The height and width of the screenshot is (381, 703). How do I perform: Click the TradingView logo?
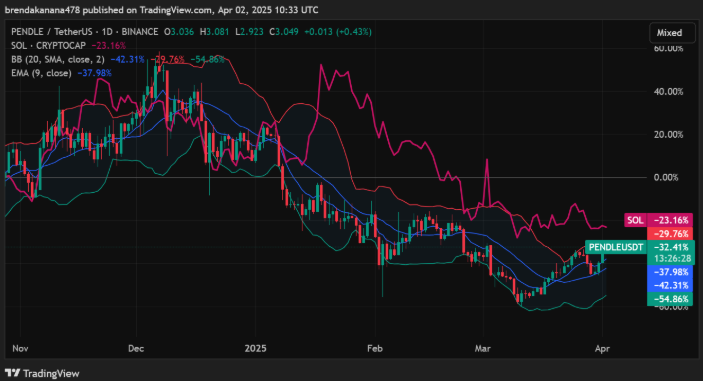tap(42, 373)
